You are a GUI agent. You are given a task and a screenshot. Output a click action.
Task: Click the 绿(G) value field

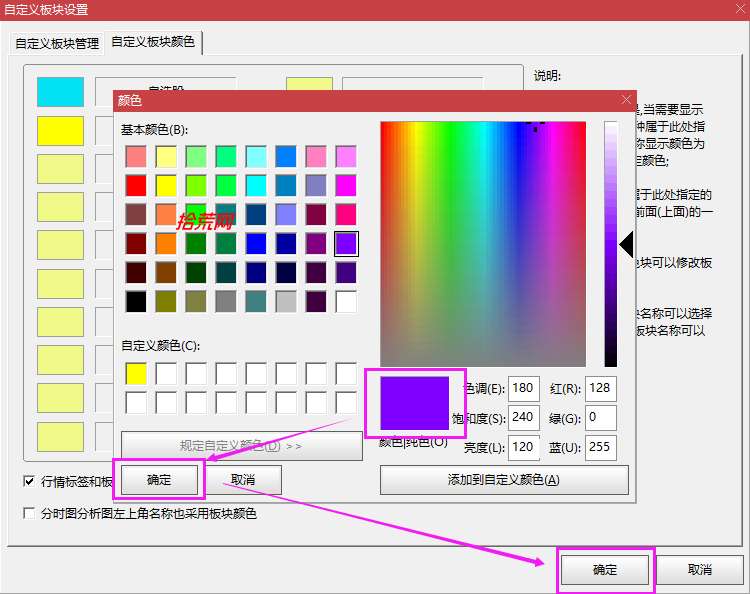(601, 418)
